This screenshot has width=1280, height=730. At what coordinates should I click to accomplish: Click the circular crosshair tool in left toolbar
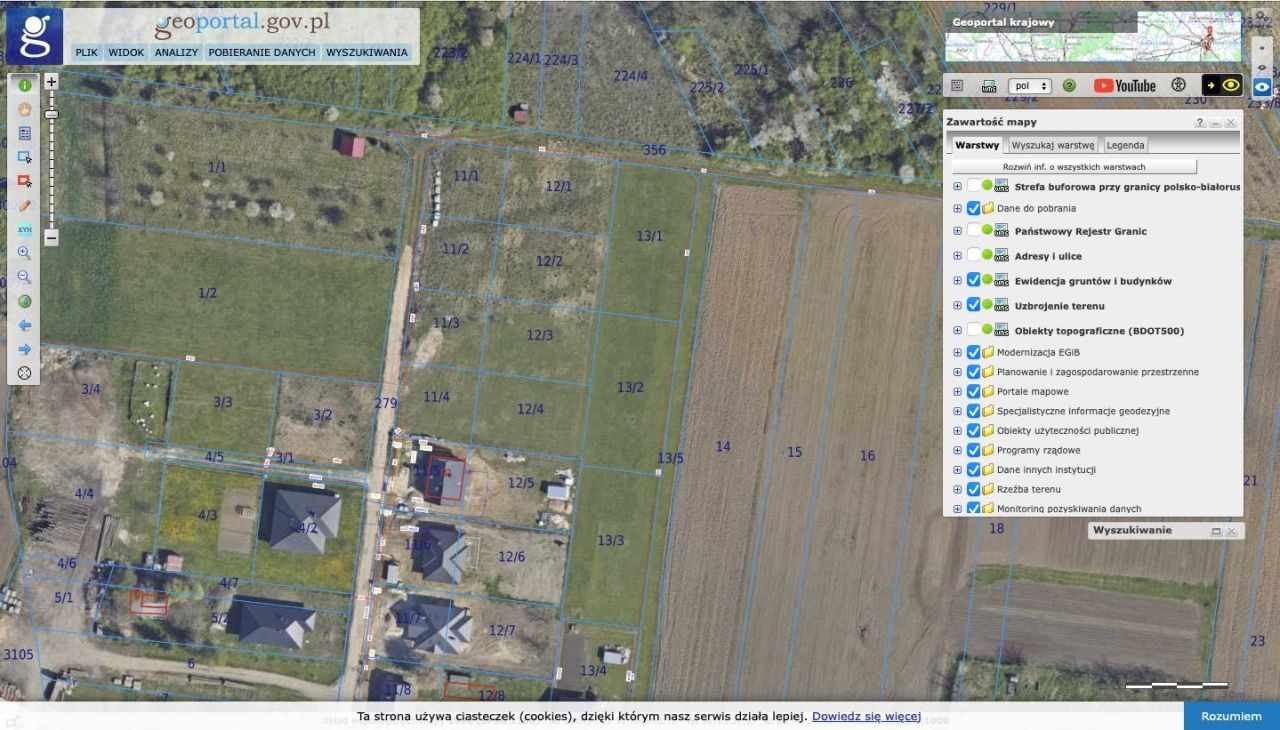pos(25,373)
